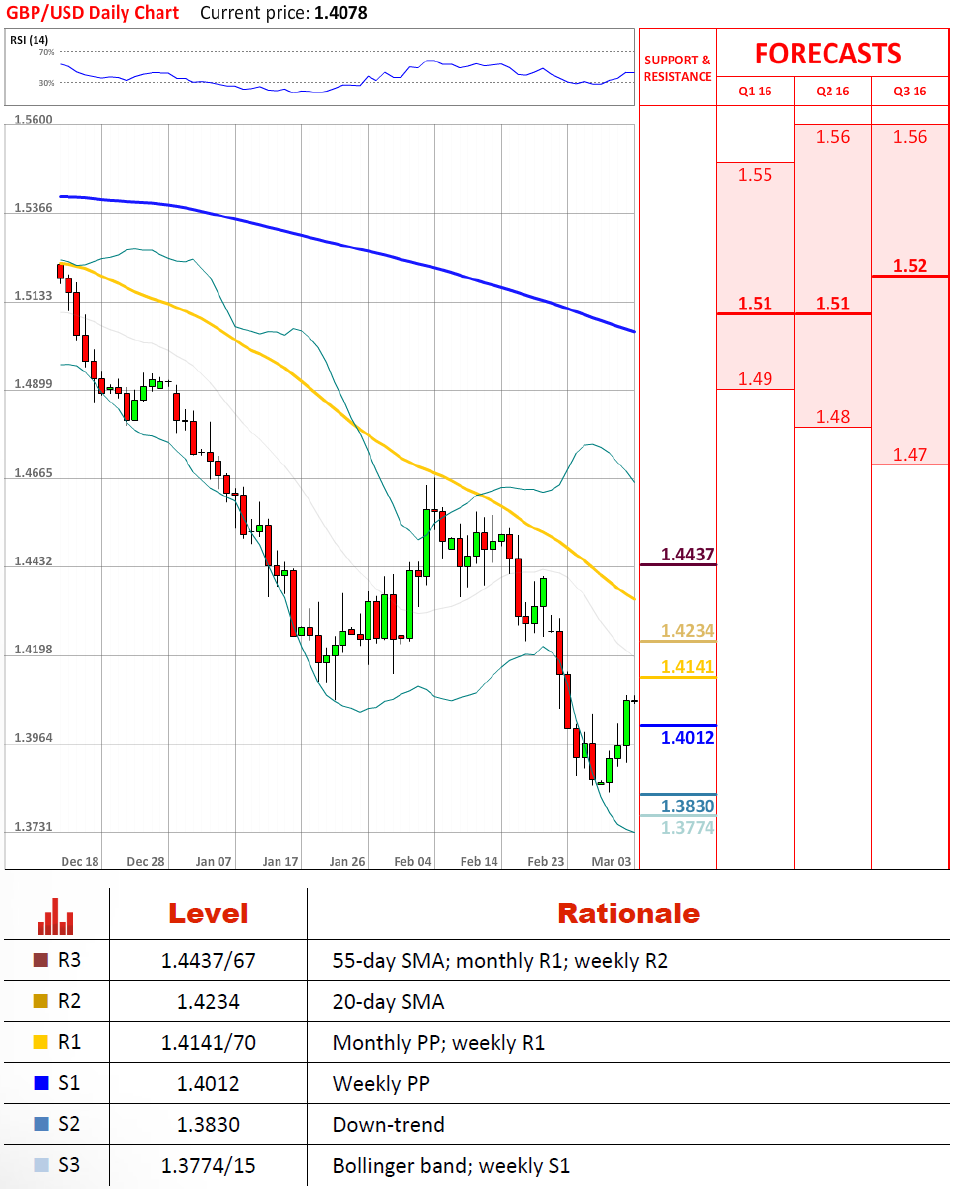The width and height of the screenshot is (954, 1189).
Task: Click the FORECASTS heading
Action: pos(828,54)
